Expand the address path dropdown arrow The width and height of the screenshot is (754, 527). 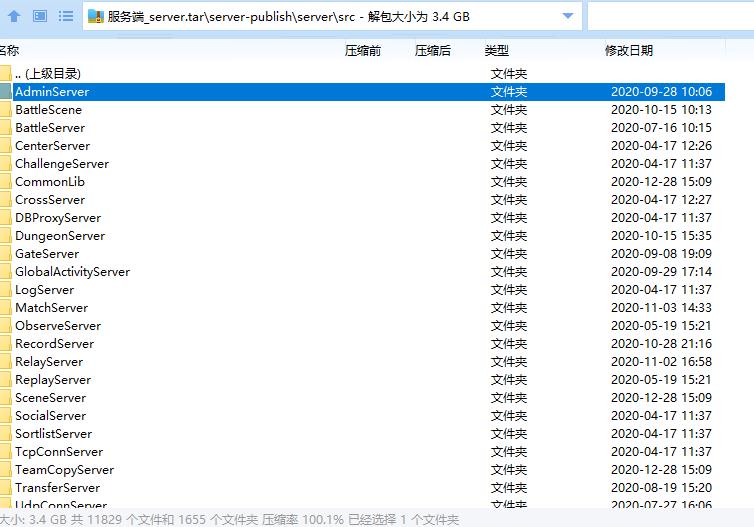click(568, 16)
